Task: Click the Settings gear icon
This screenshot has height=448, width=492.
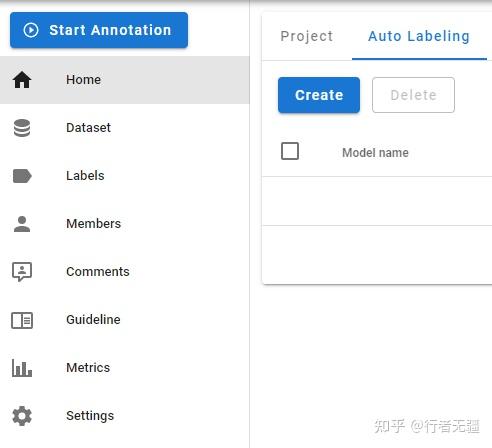Action: tap(22, 416)
